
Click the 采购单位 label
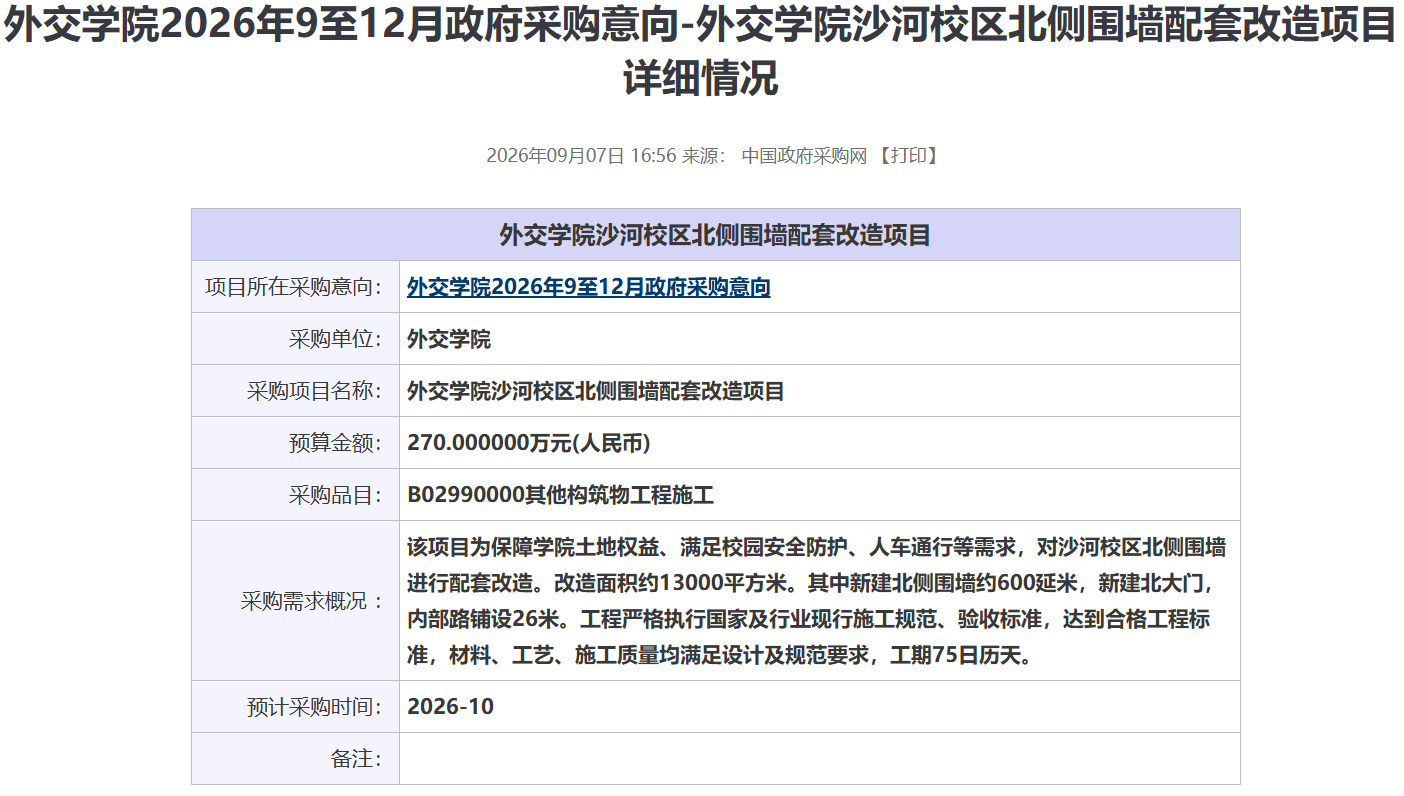click(336, 339)
